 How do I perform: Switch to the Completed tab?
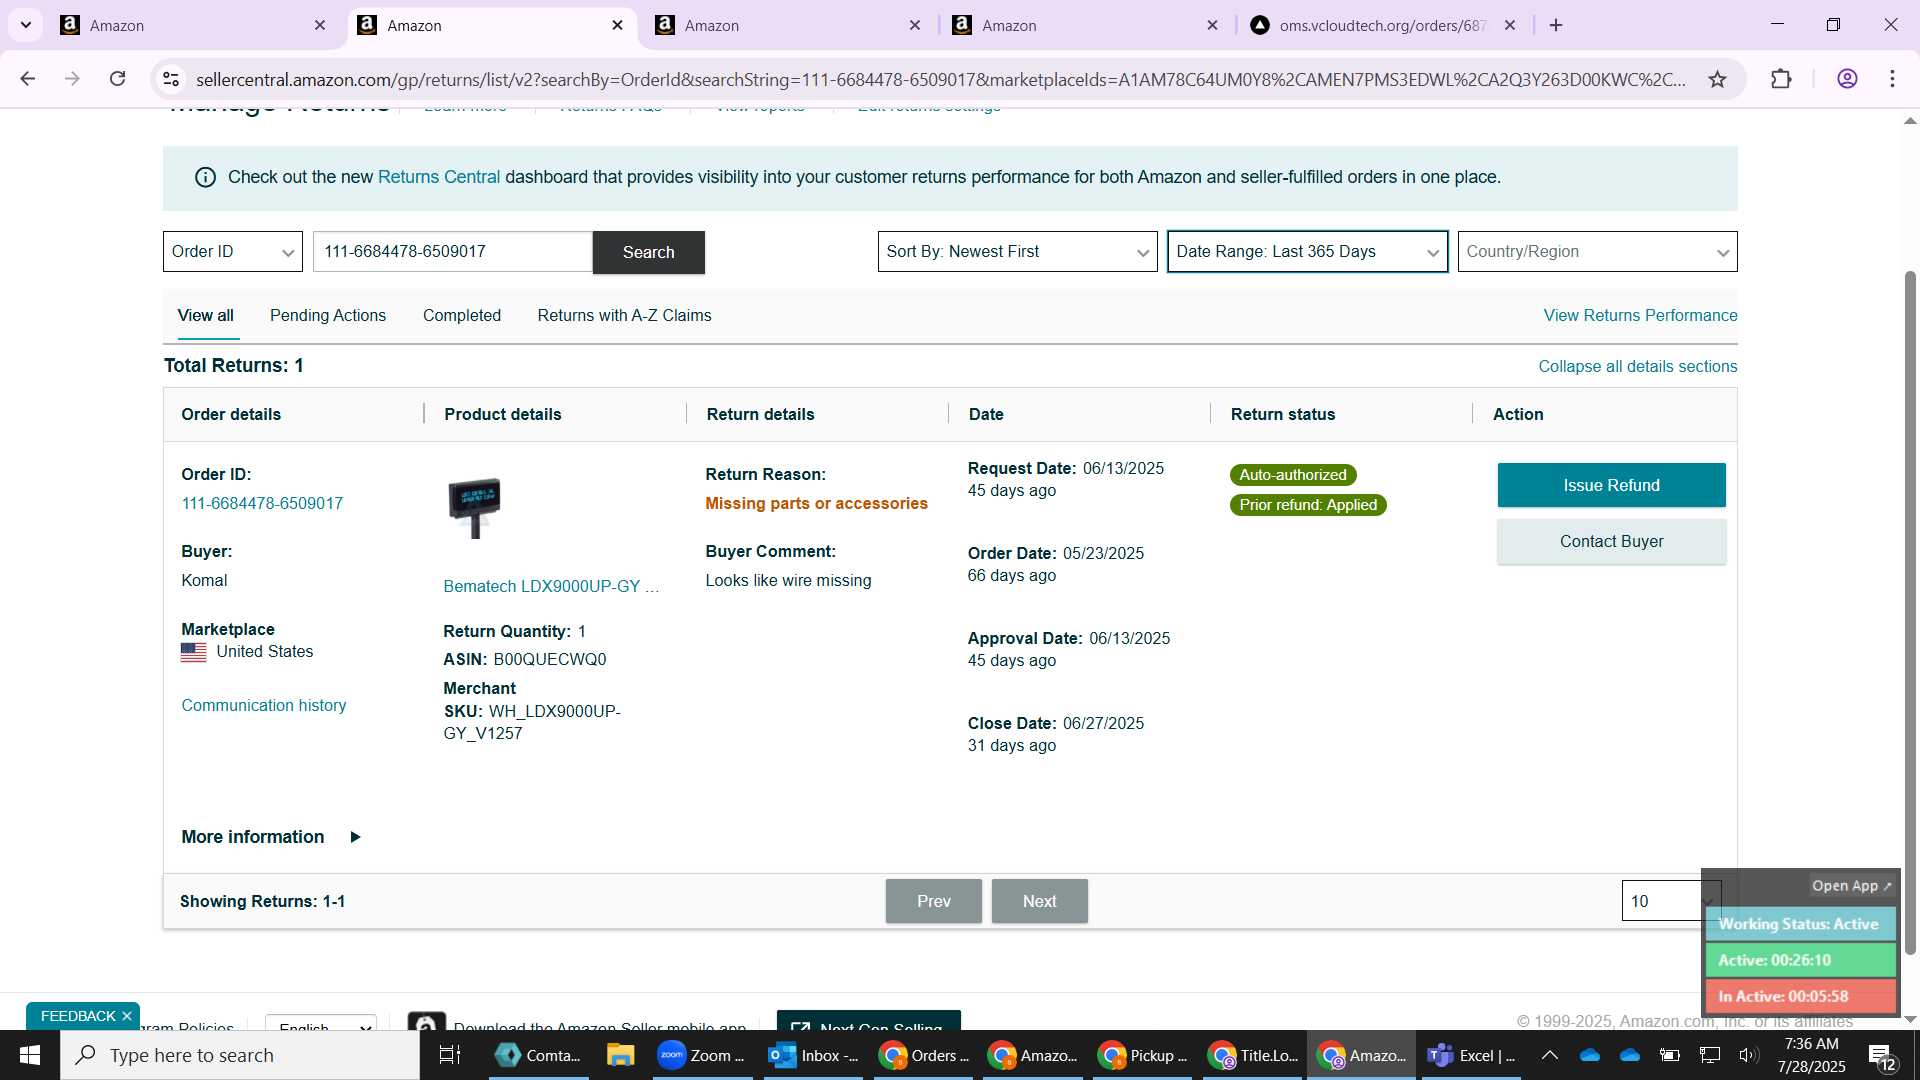[462, 315]
